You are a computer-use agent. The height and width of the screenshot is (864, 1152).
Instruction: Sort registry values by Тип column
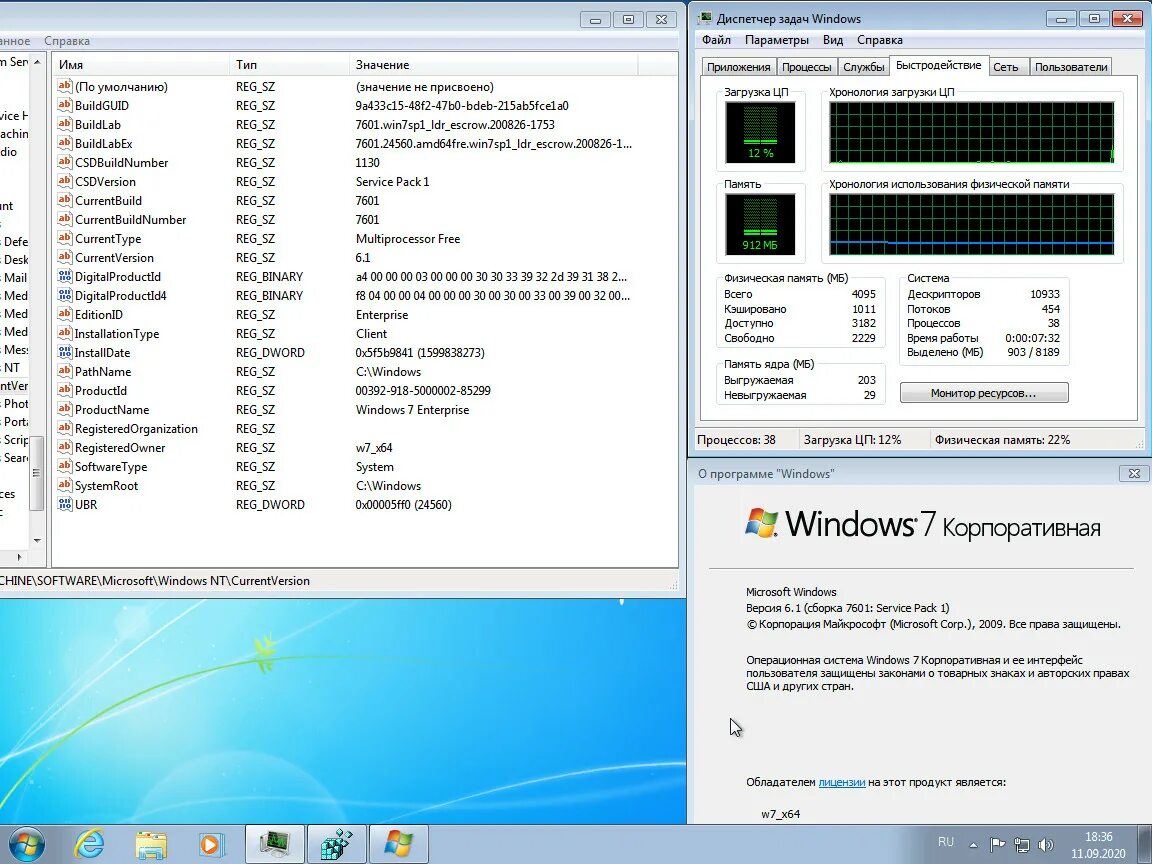(289, 65)
